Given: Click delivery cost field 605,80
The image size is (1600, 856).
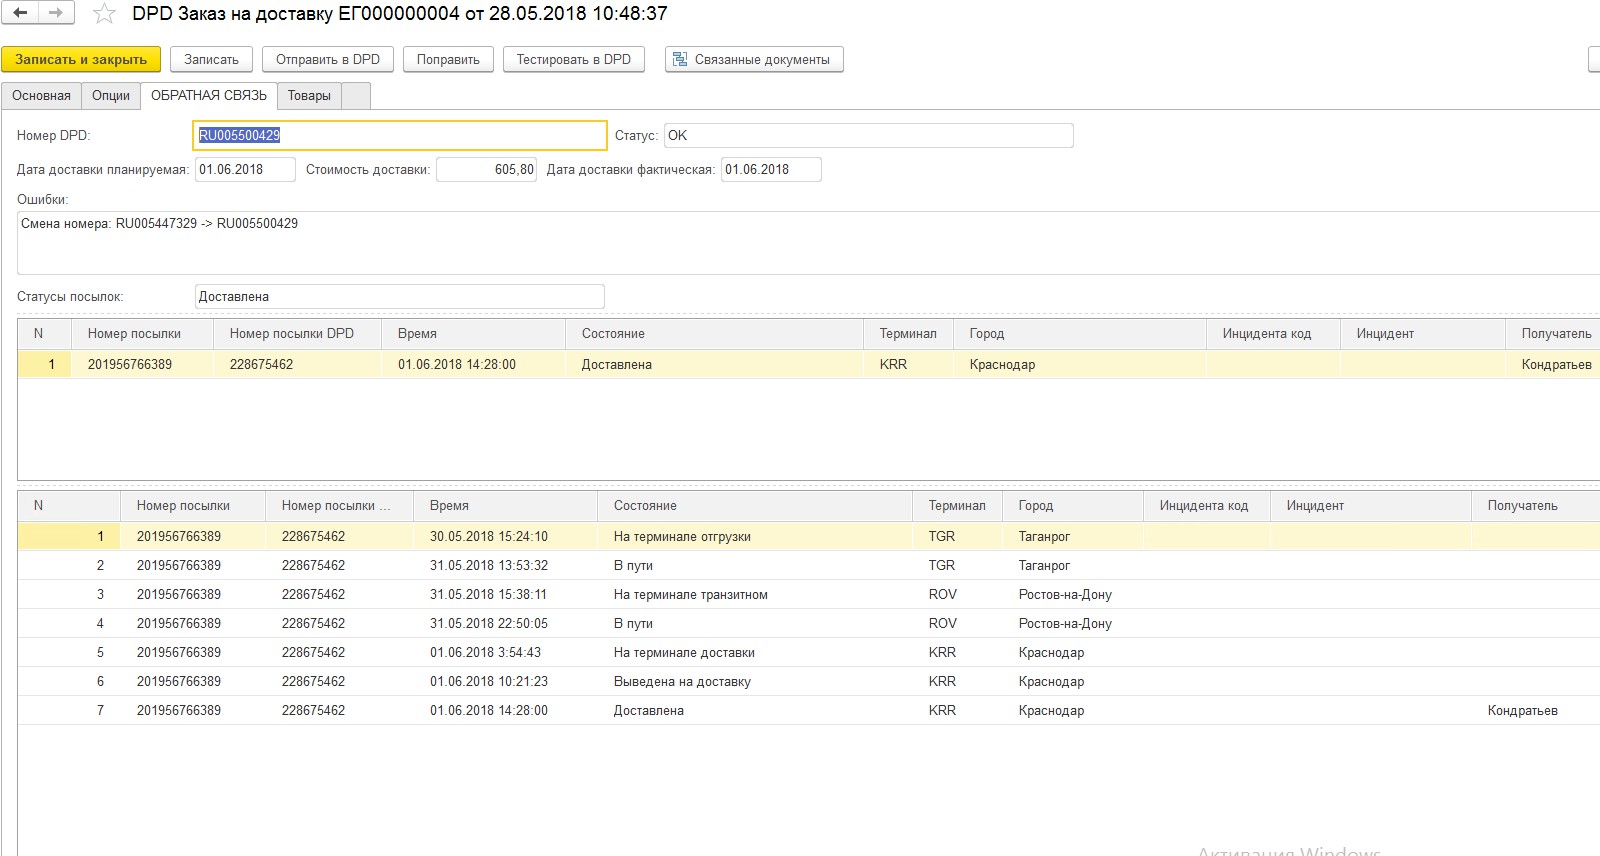Looking at the screenshot, I should [487, 170].
